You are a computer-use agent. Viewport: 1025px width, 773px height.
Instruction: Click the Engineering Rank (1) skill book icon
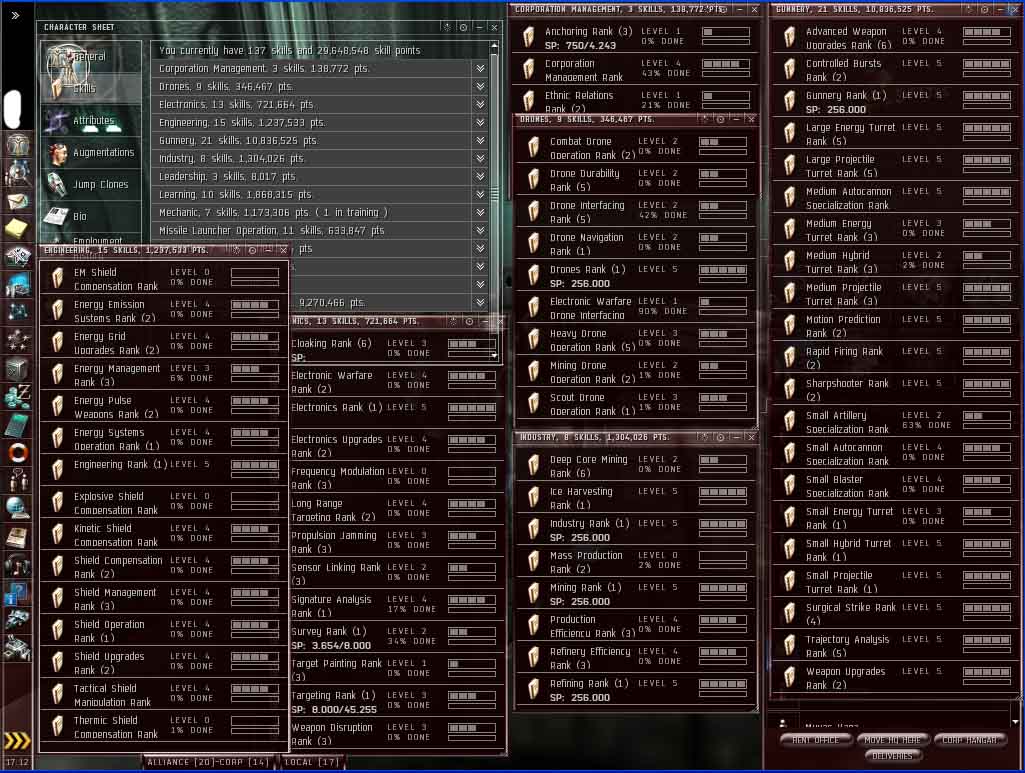coord(58,470)
